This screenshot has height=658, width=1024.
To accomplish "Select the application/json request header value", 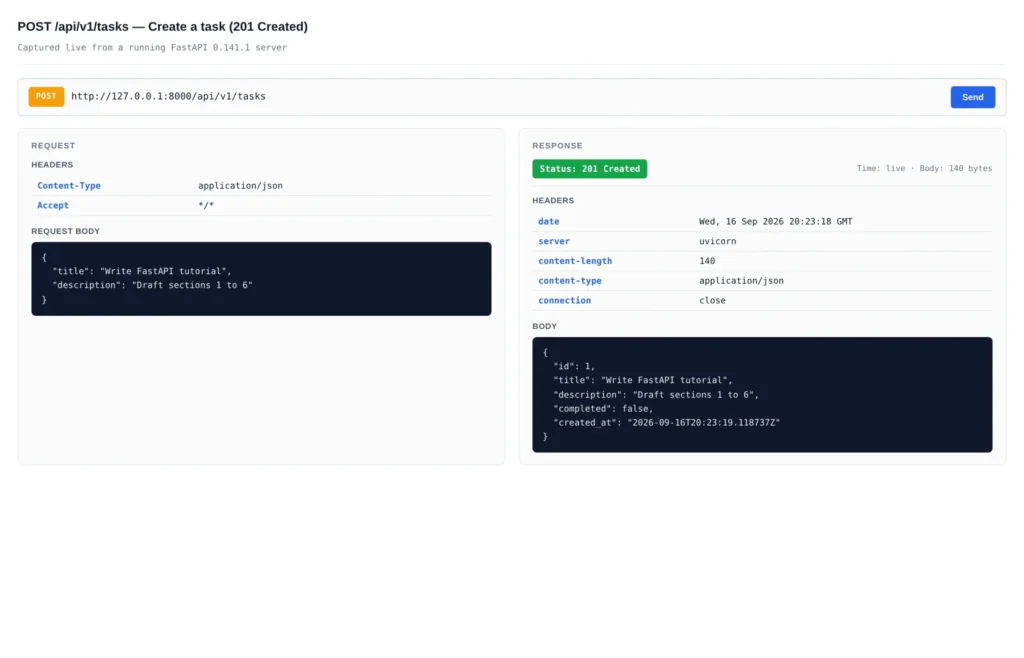I will tap(240, 186).
